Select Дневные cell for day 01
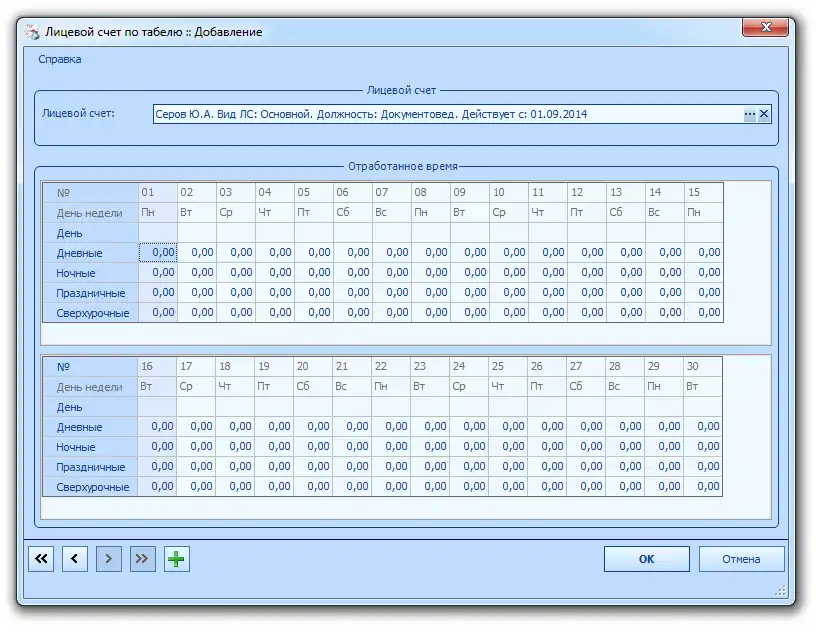The image size is (816, 632). click(158, 253)
